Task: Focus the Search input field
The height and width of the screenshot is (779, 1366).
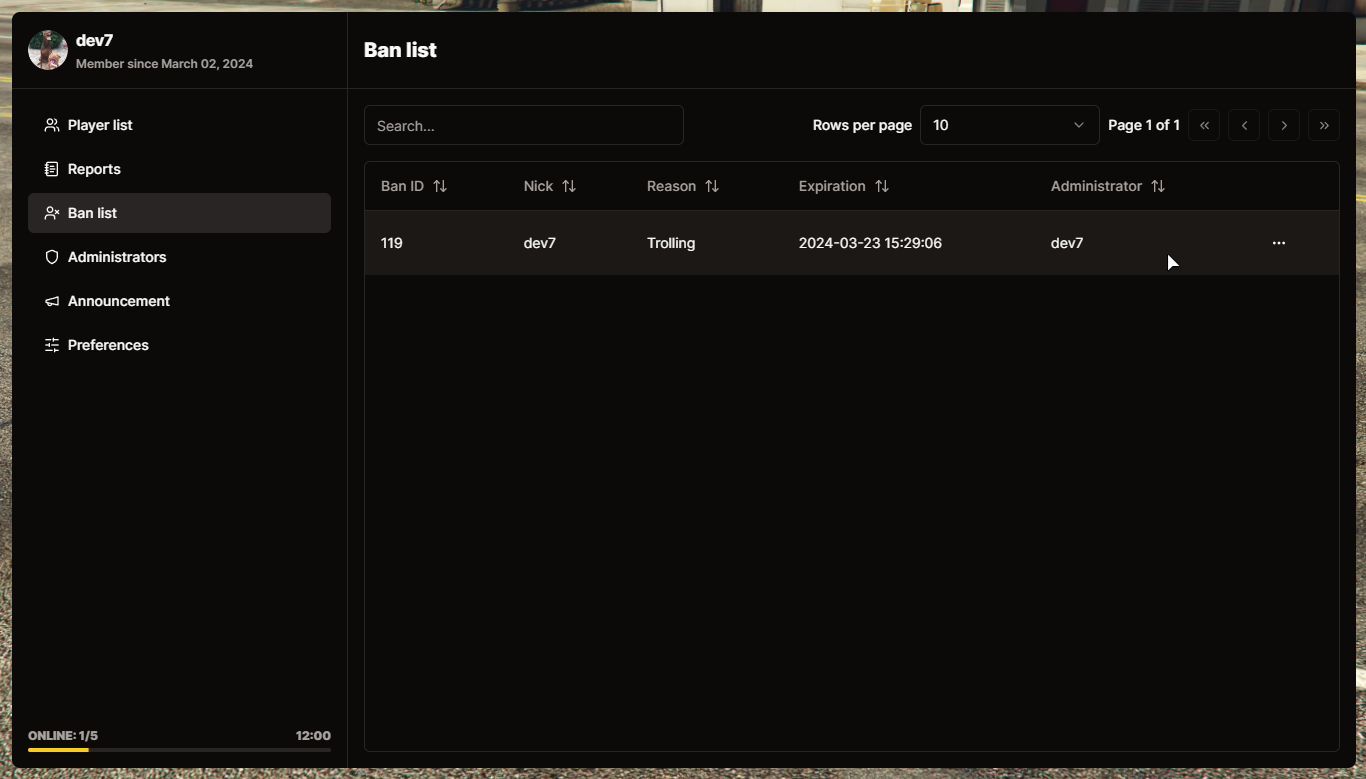Action: (x=523, y=125)
